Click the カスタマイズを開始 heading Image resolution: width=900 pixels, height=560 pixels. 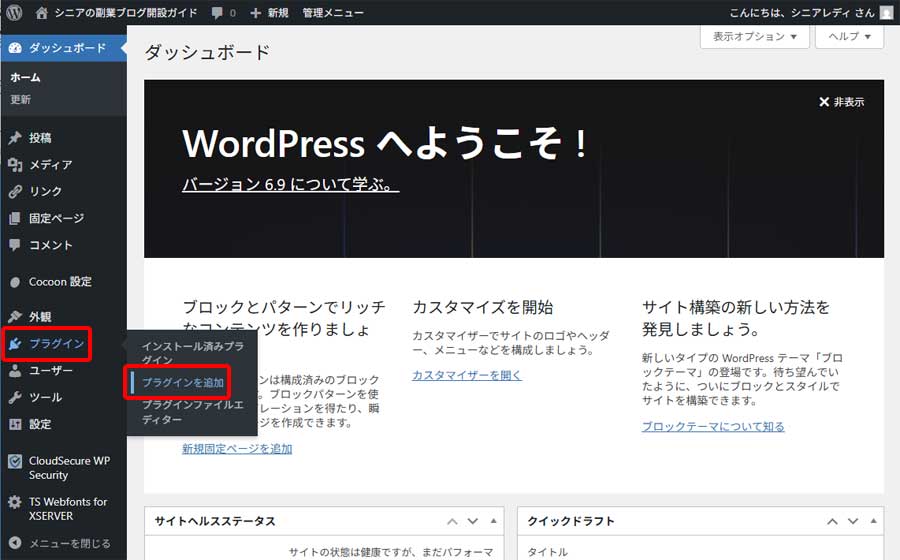(x=483, y=308)
